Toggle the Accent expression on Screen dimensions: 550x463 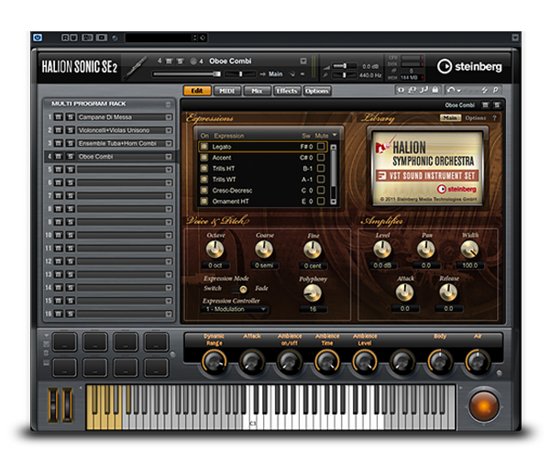203,157
